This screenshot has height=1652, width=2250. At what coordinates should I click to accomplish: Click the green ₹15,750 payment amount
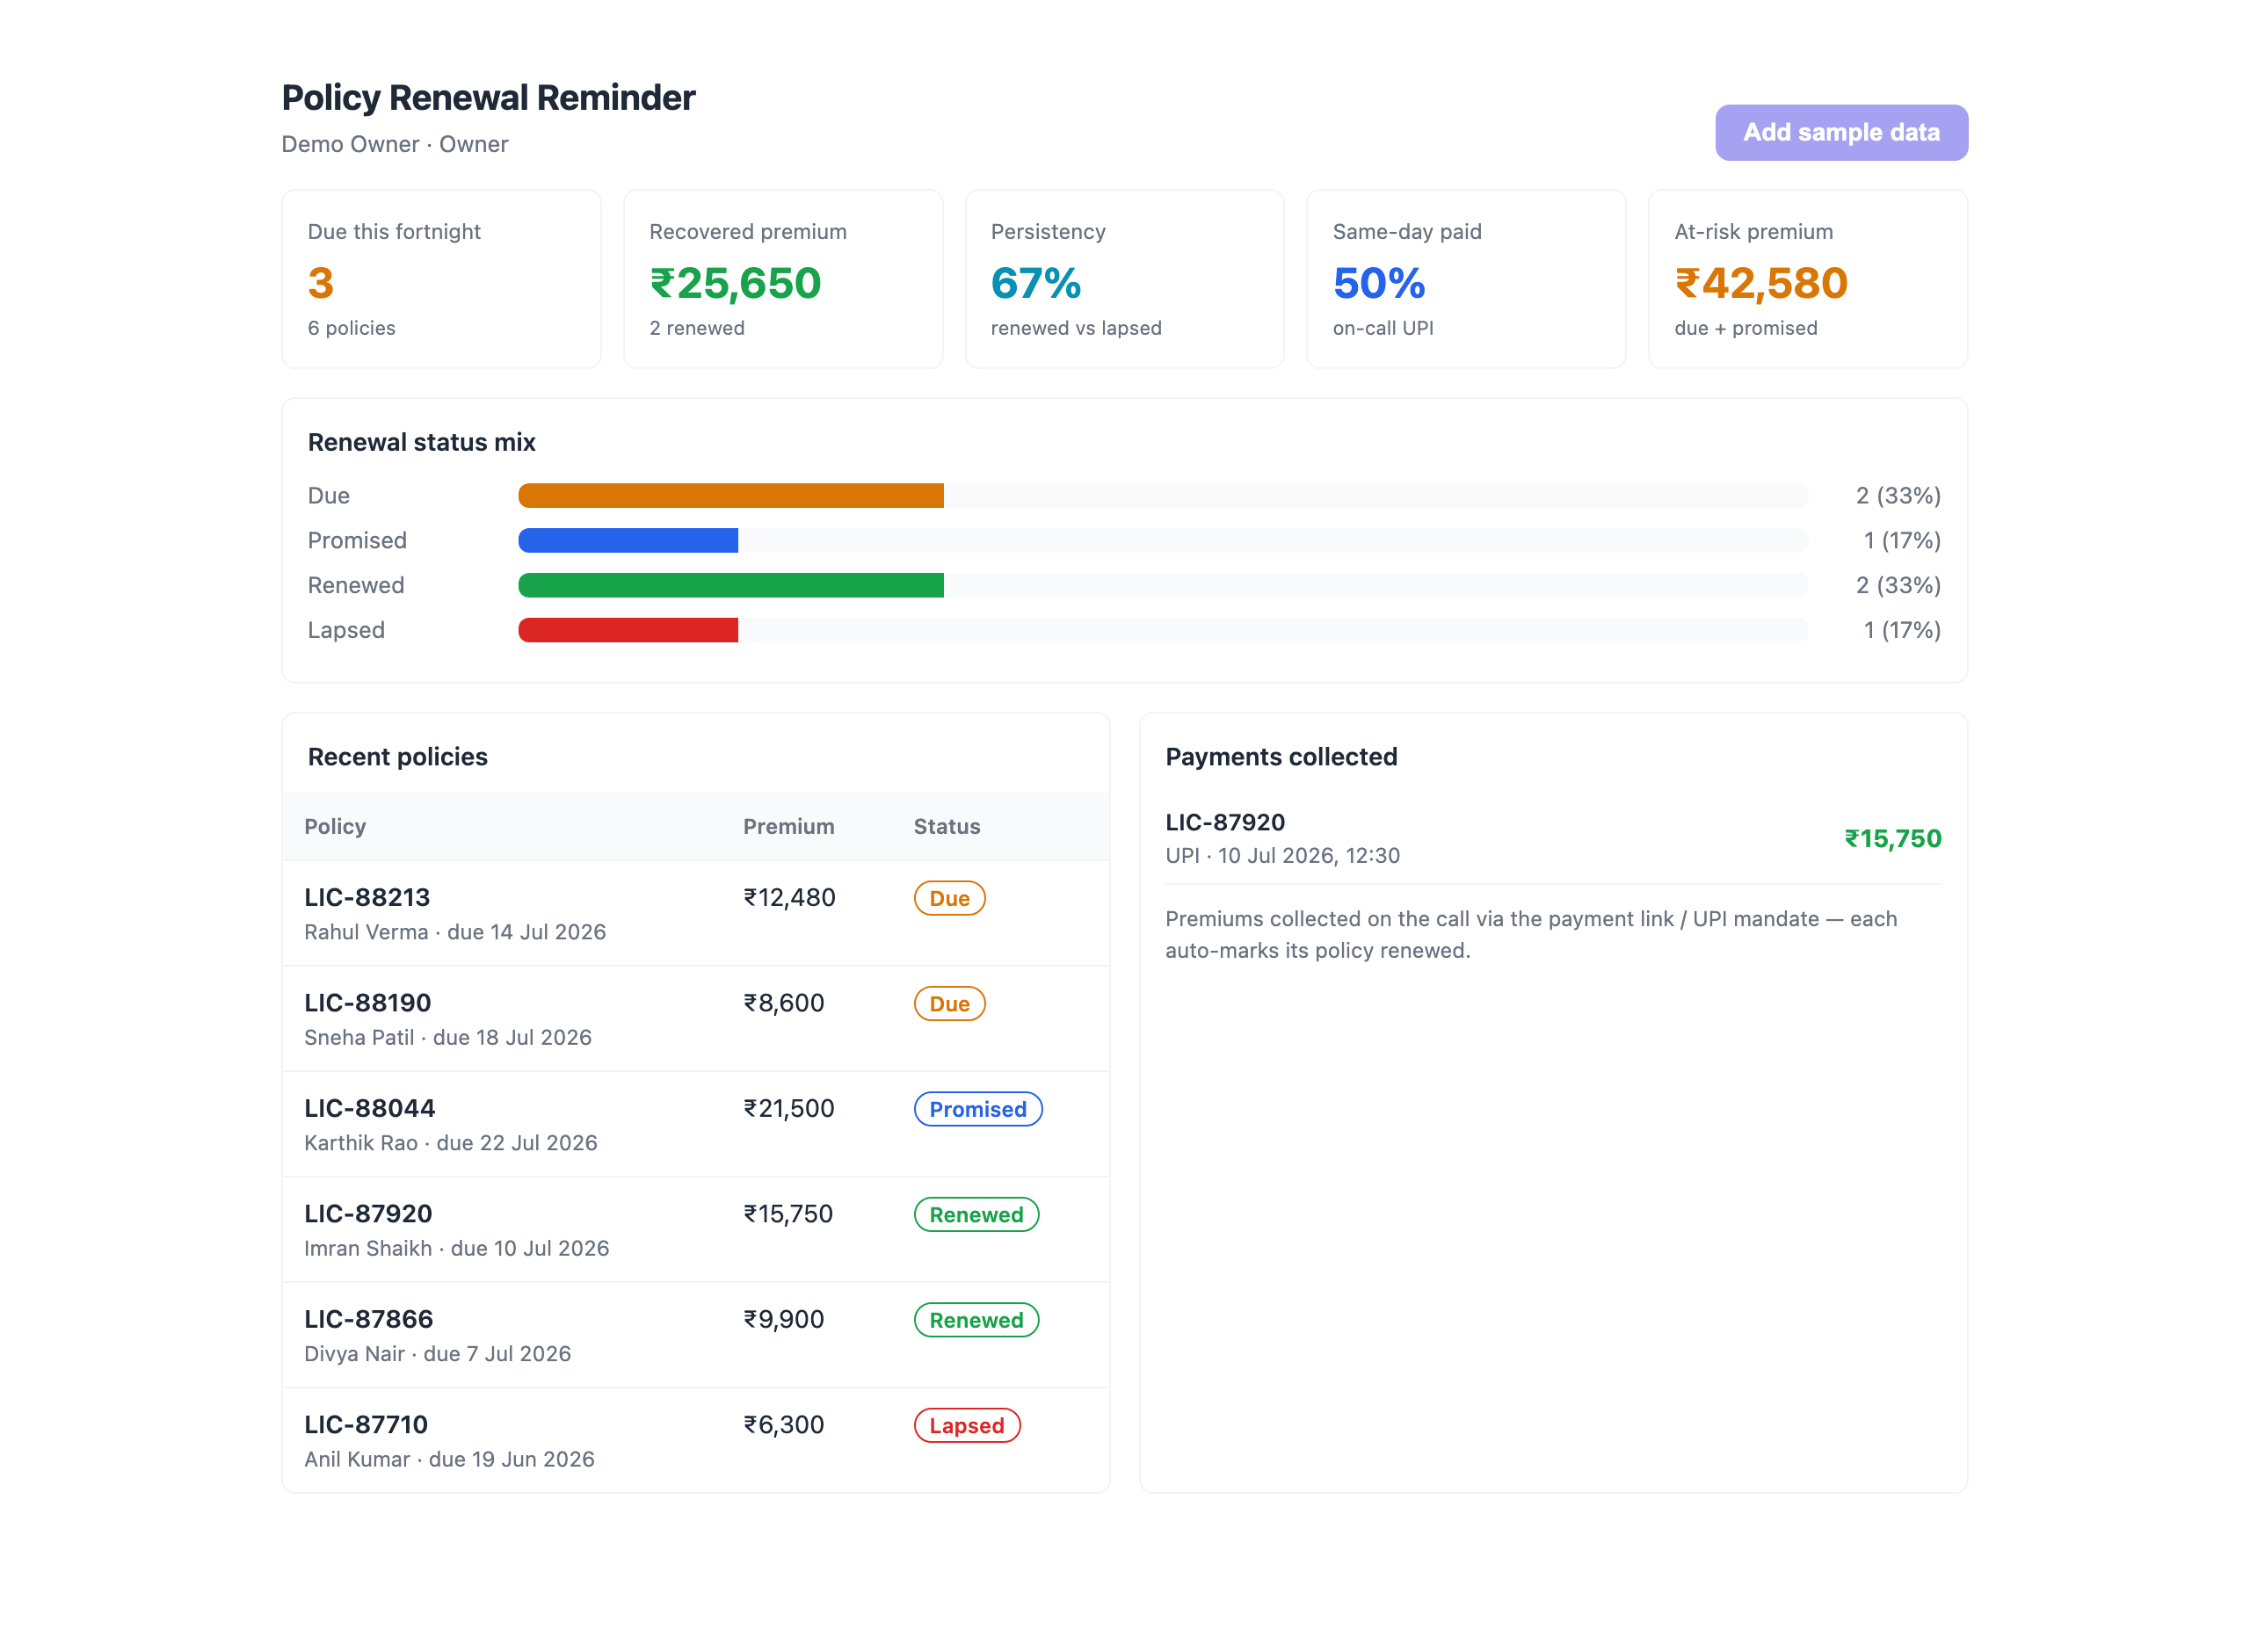pos(1892,838)
